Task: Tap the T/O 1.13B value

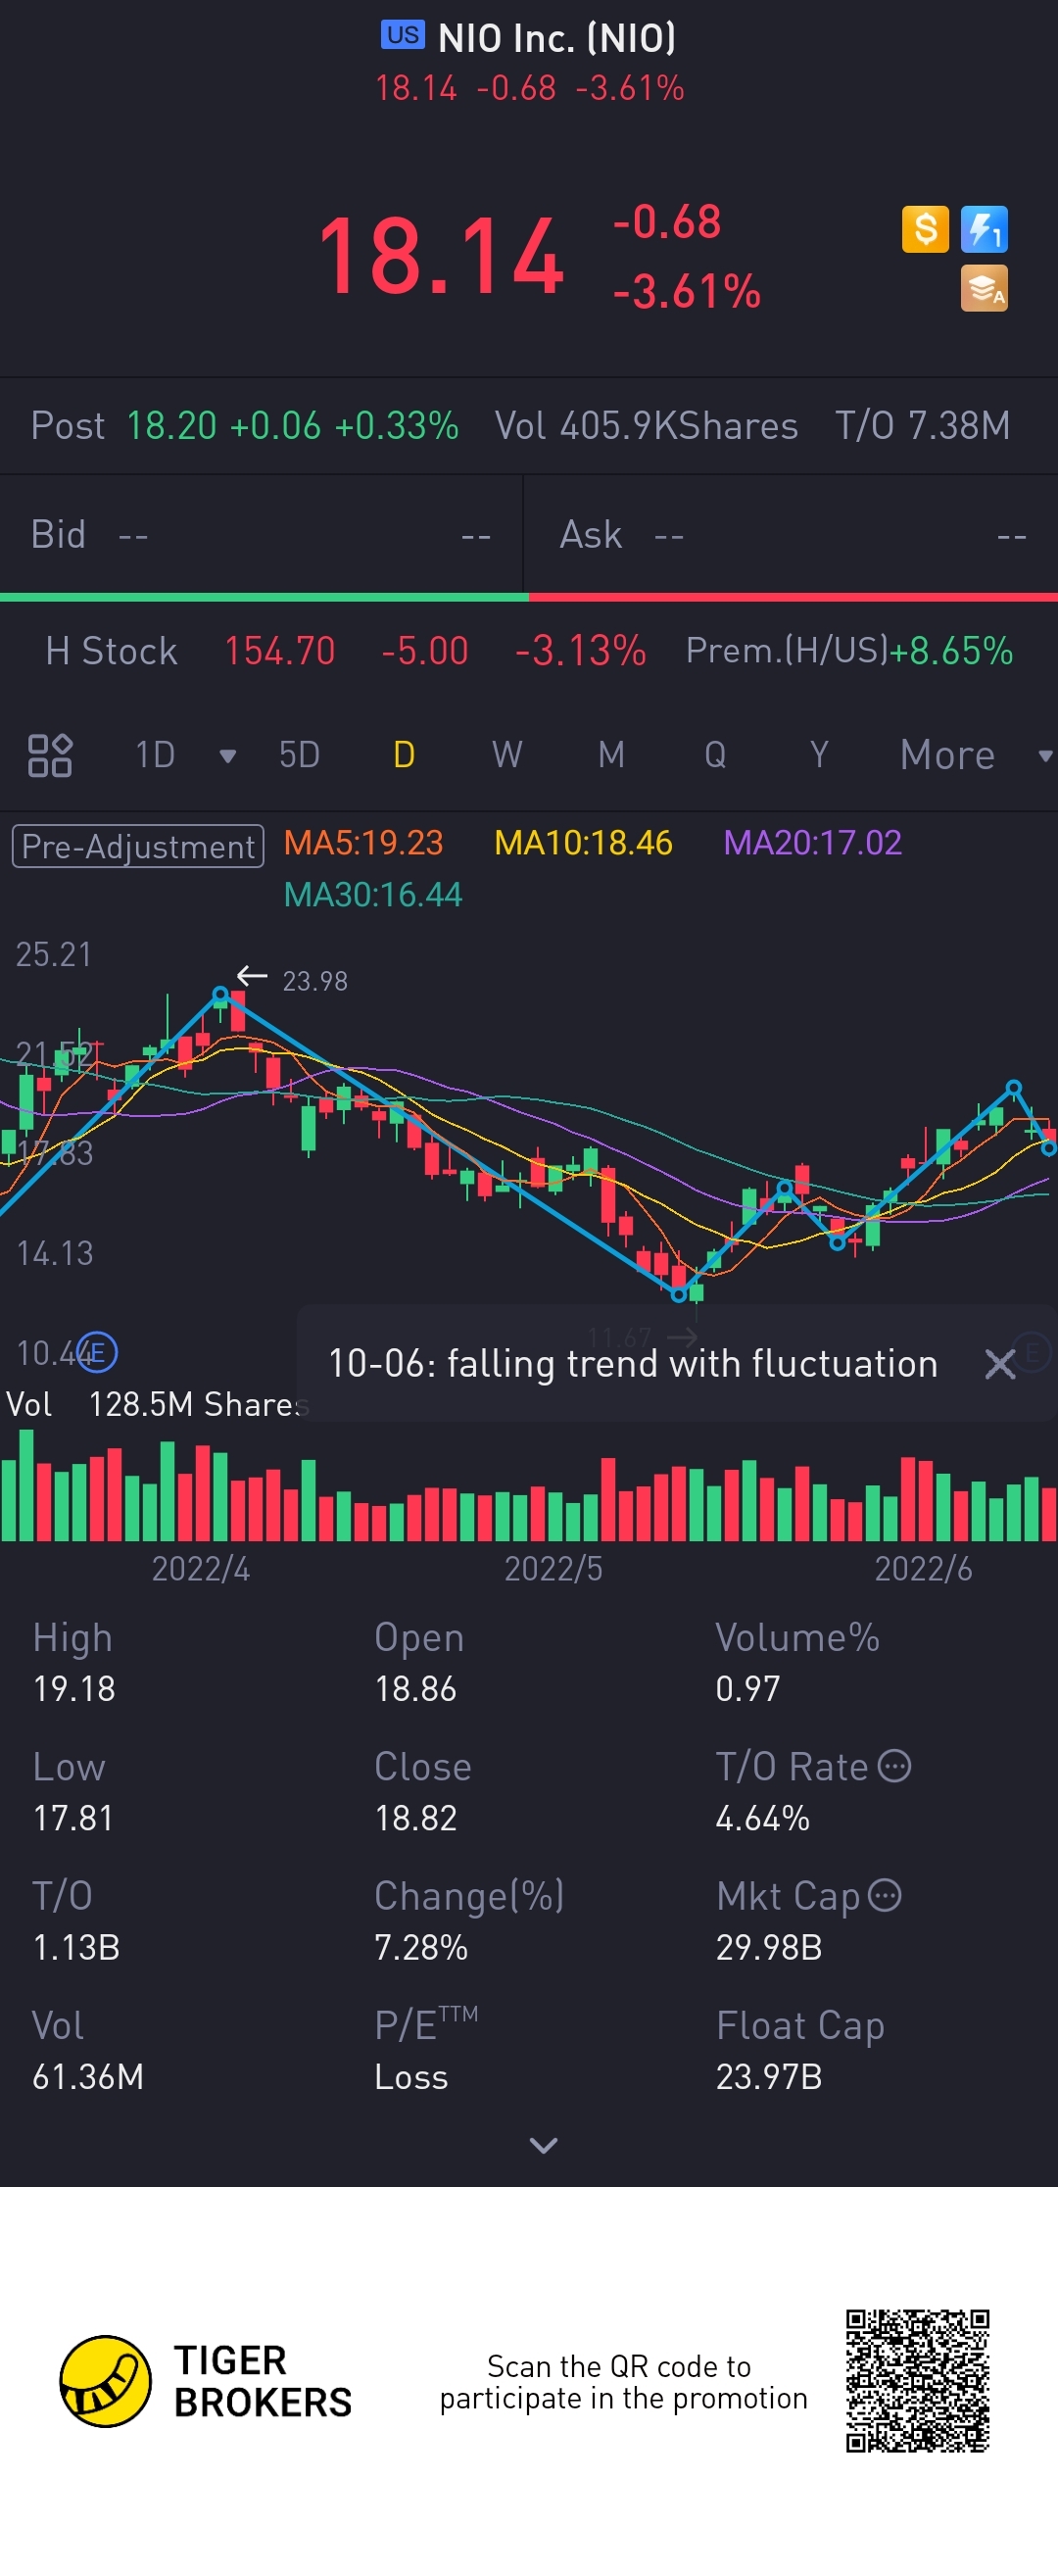Action: tap(76, 1947)
